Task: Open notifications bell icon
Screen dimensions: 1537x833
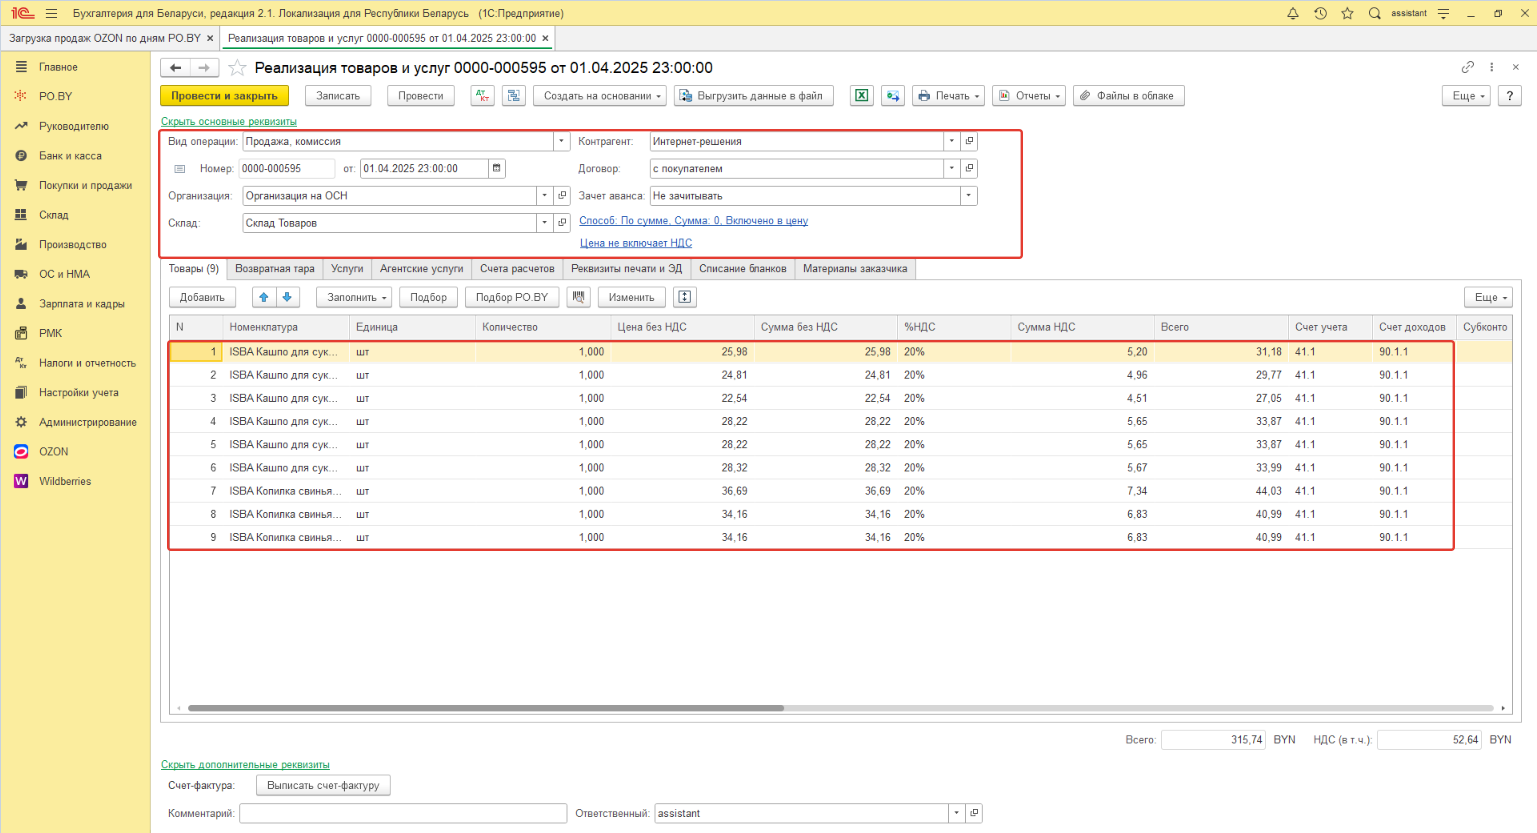Action: pyautogui.click(x=1293, y=13)
